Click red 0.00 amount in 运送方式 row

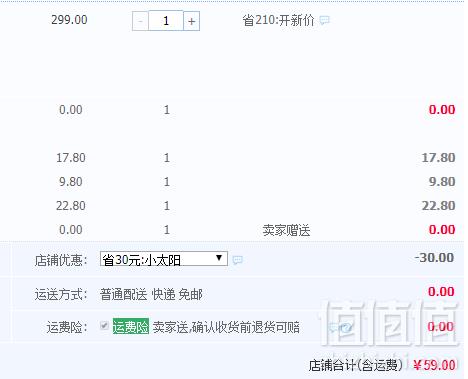441,292
